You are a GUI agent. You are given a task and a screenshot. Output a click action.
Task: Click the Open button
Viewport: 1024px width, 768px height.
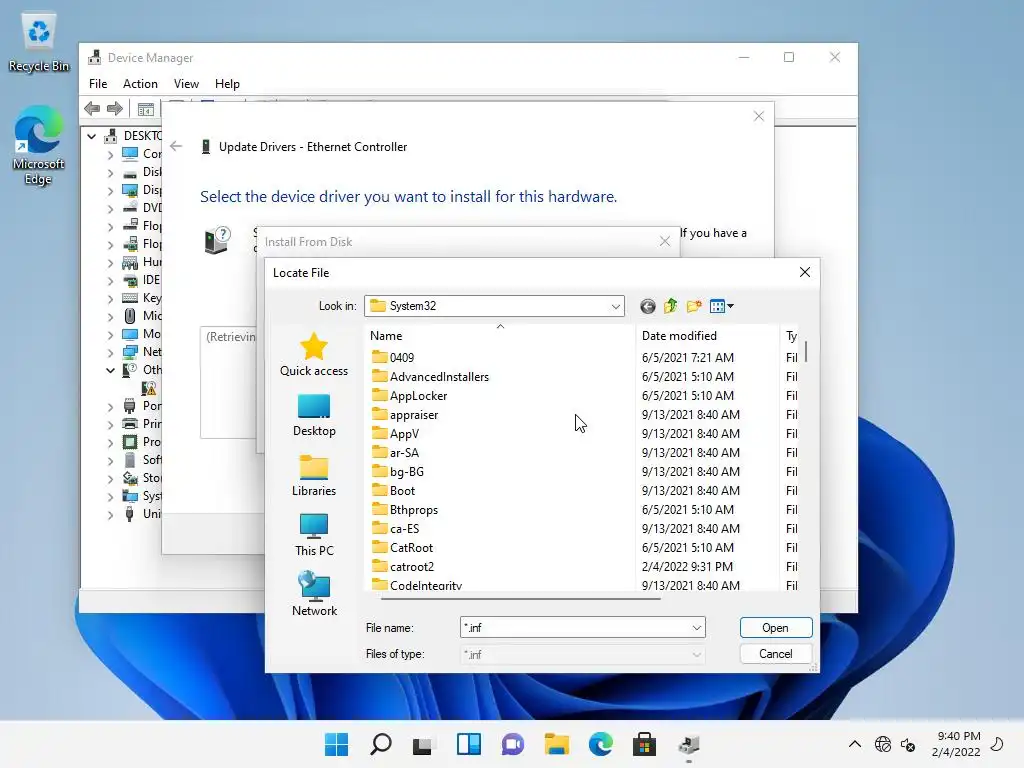(776, 628)
